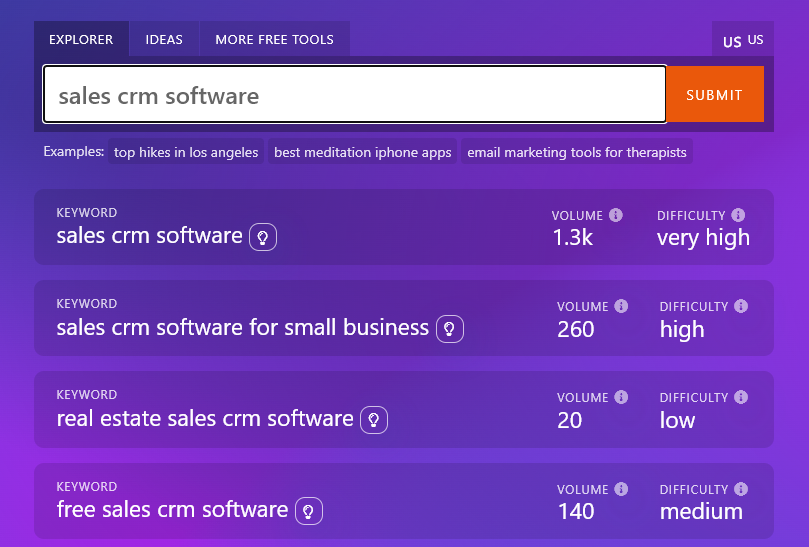The image size is (809, 547).
Task: Click lightbulb beside 'sales crm software for small business'
Action: pyautogui.click(x=449, y=329)
